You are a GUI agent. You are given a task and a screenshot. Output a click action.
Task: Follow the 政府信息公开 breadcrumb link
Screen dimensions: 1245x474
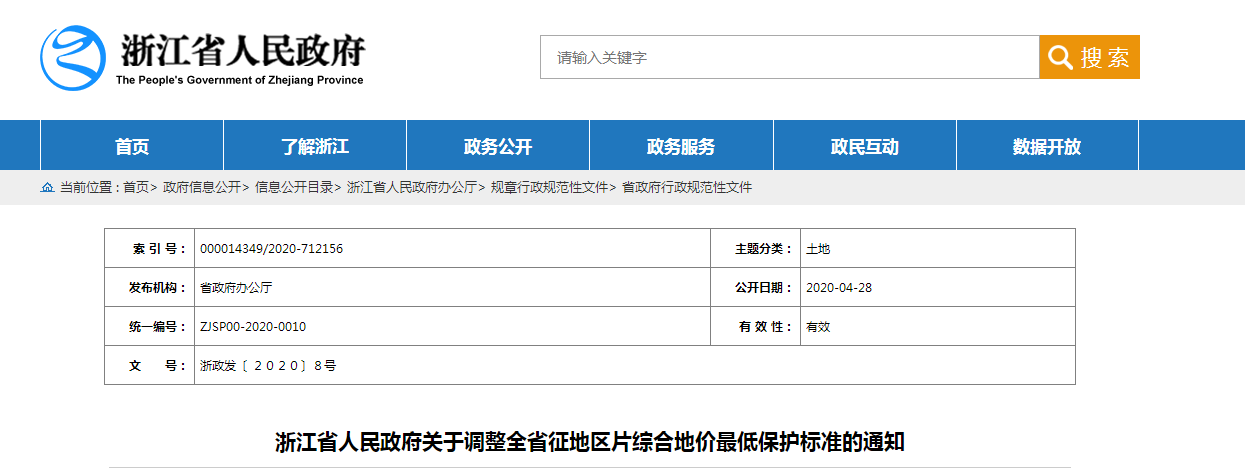pos(202,187)
